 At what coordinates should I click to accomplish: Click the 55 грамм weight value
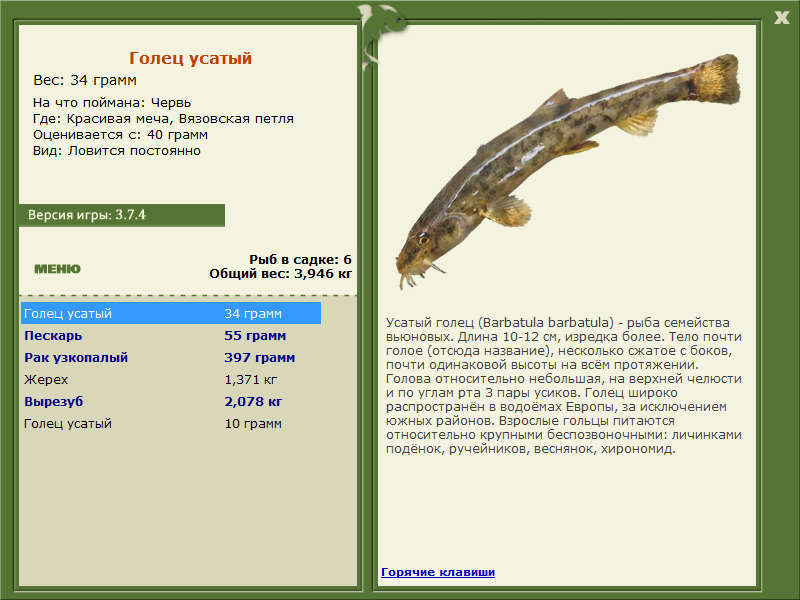255,336
